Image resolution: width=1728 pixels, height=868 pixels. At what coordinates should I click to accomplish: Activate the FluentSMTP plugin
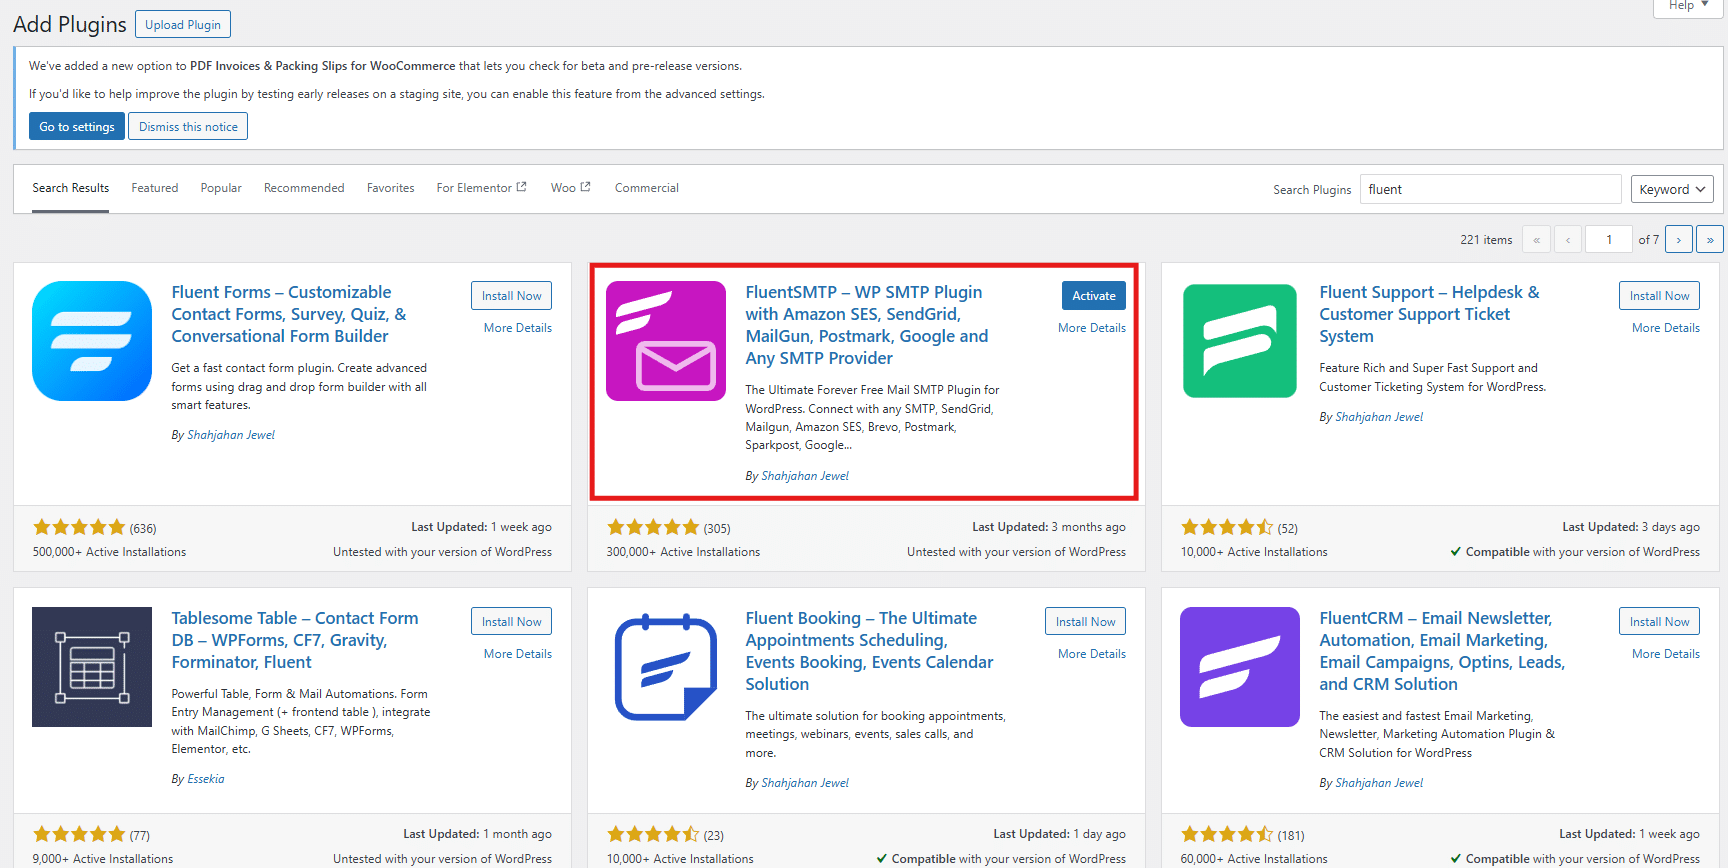coord(1093,296)
